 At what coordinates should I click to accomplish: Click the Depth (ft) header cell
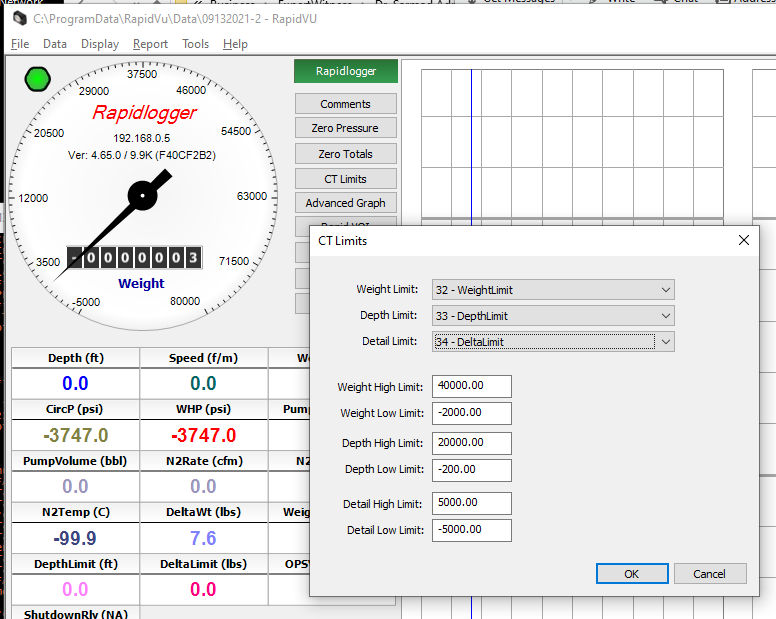[x=76, y=358]
